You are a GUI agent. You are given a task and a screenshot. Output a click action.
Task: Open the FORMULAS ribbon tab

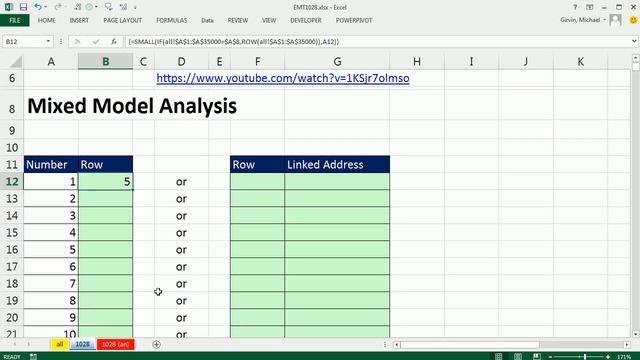coord(171,20)
